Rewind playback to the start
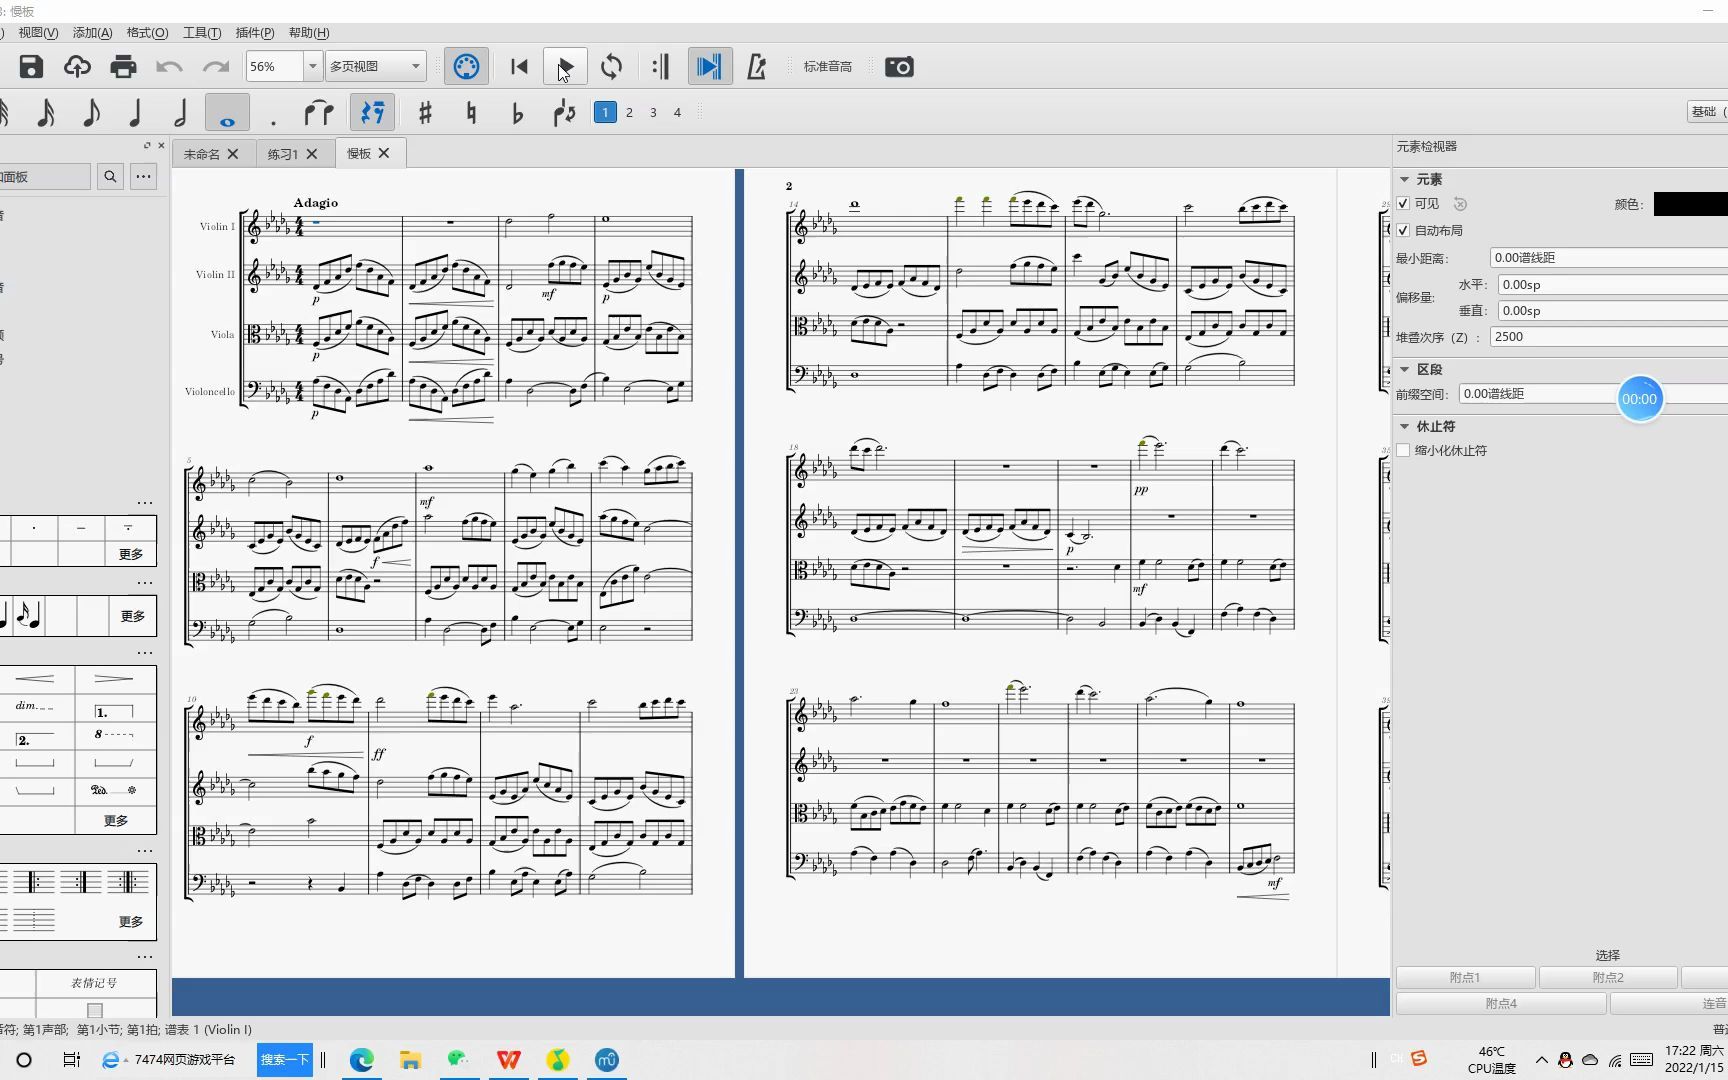The image size is (1728, 1080). tap(519, 67)
